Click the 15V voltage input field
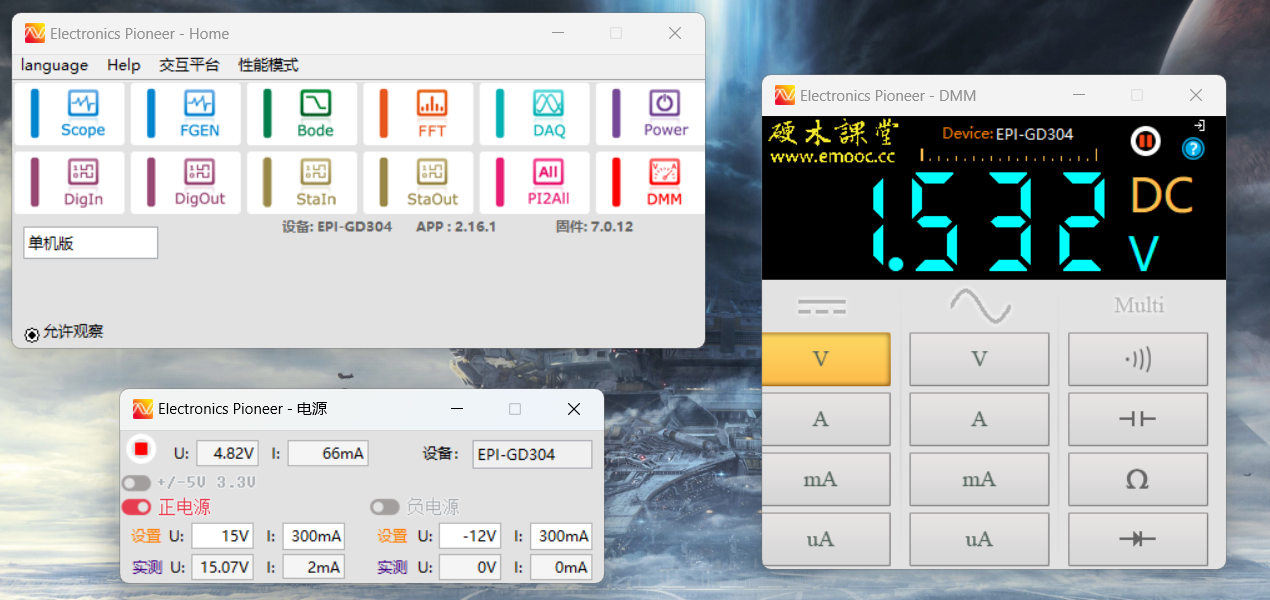The width and height of the screenshot is (1270, 600). [x=222, y=535]
